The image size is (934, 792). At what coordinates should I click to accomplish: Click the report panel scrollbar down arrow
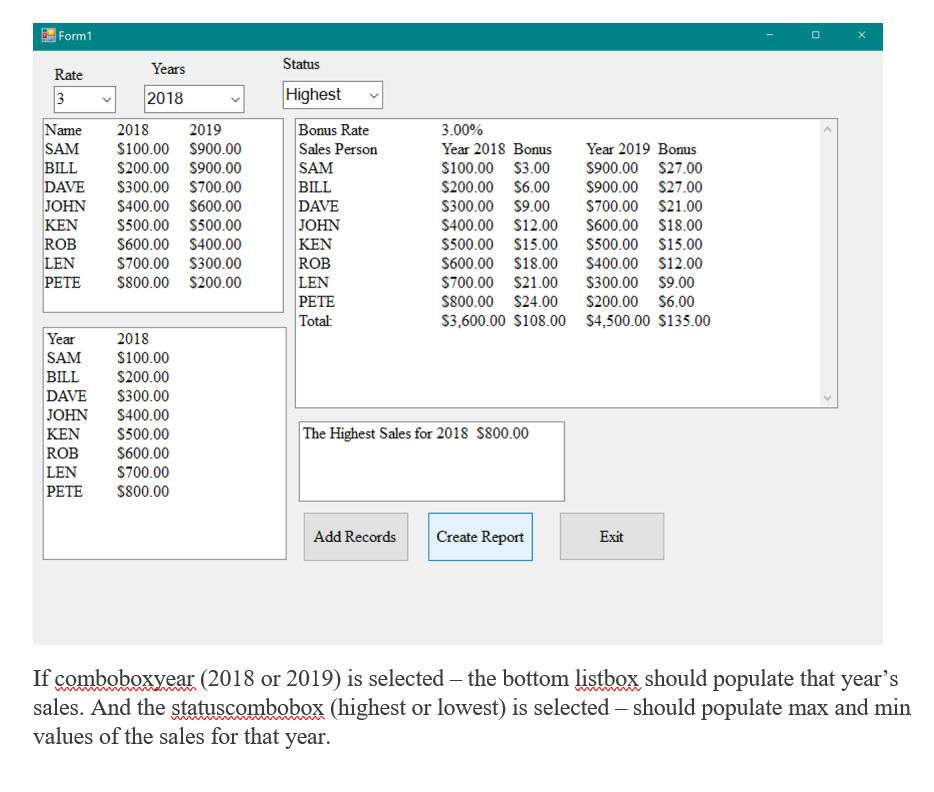[828, 399]
